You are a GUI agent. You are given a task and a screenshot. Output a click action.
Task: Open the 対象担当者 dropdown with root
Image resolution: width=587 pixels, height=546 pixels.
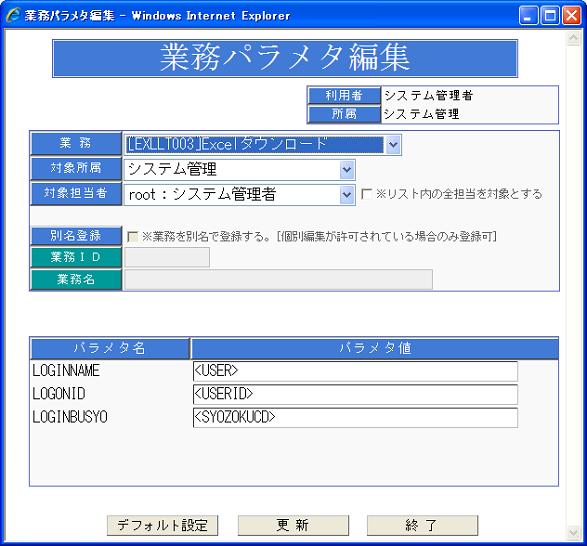coord(239,195)
